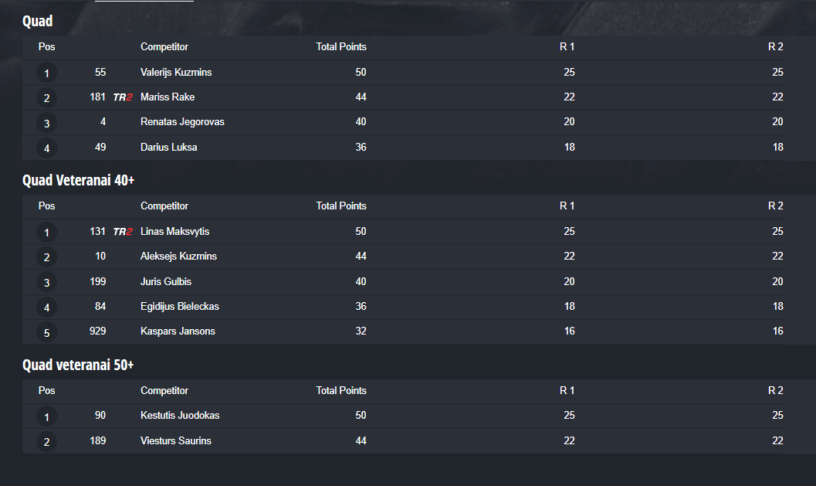Click R 1 header in Quad Veteranai 40+ table

[567, 206]
